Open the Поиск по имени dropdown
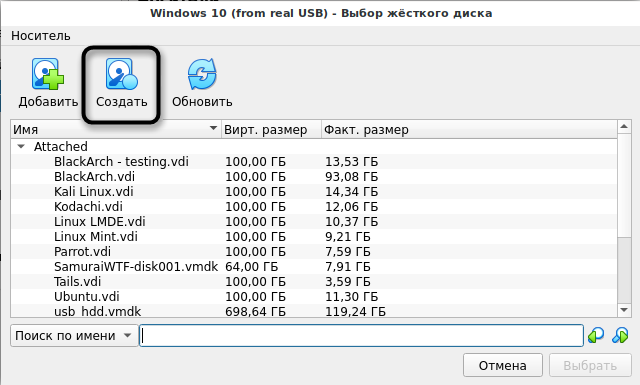This screenshot has height=385, width=640. click(x=74, y=336)
